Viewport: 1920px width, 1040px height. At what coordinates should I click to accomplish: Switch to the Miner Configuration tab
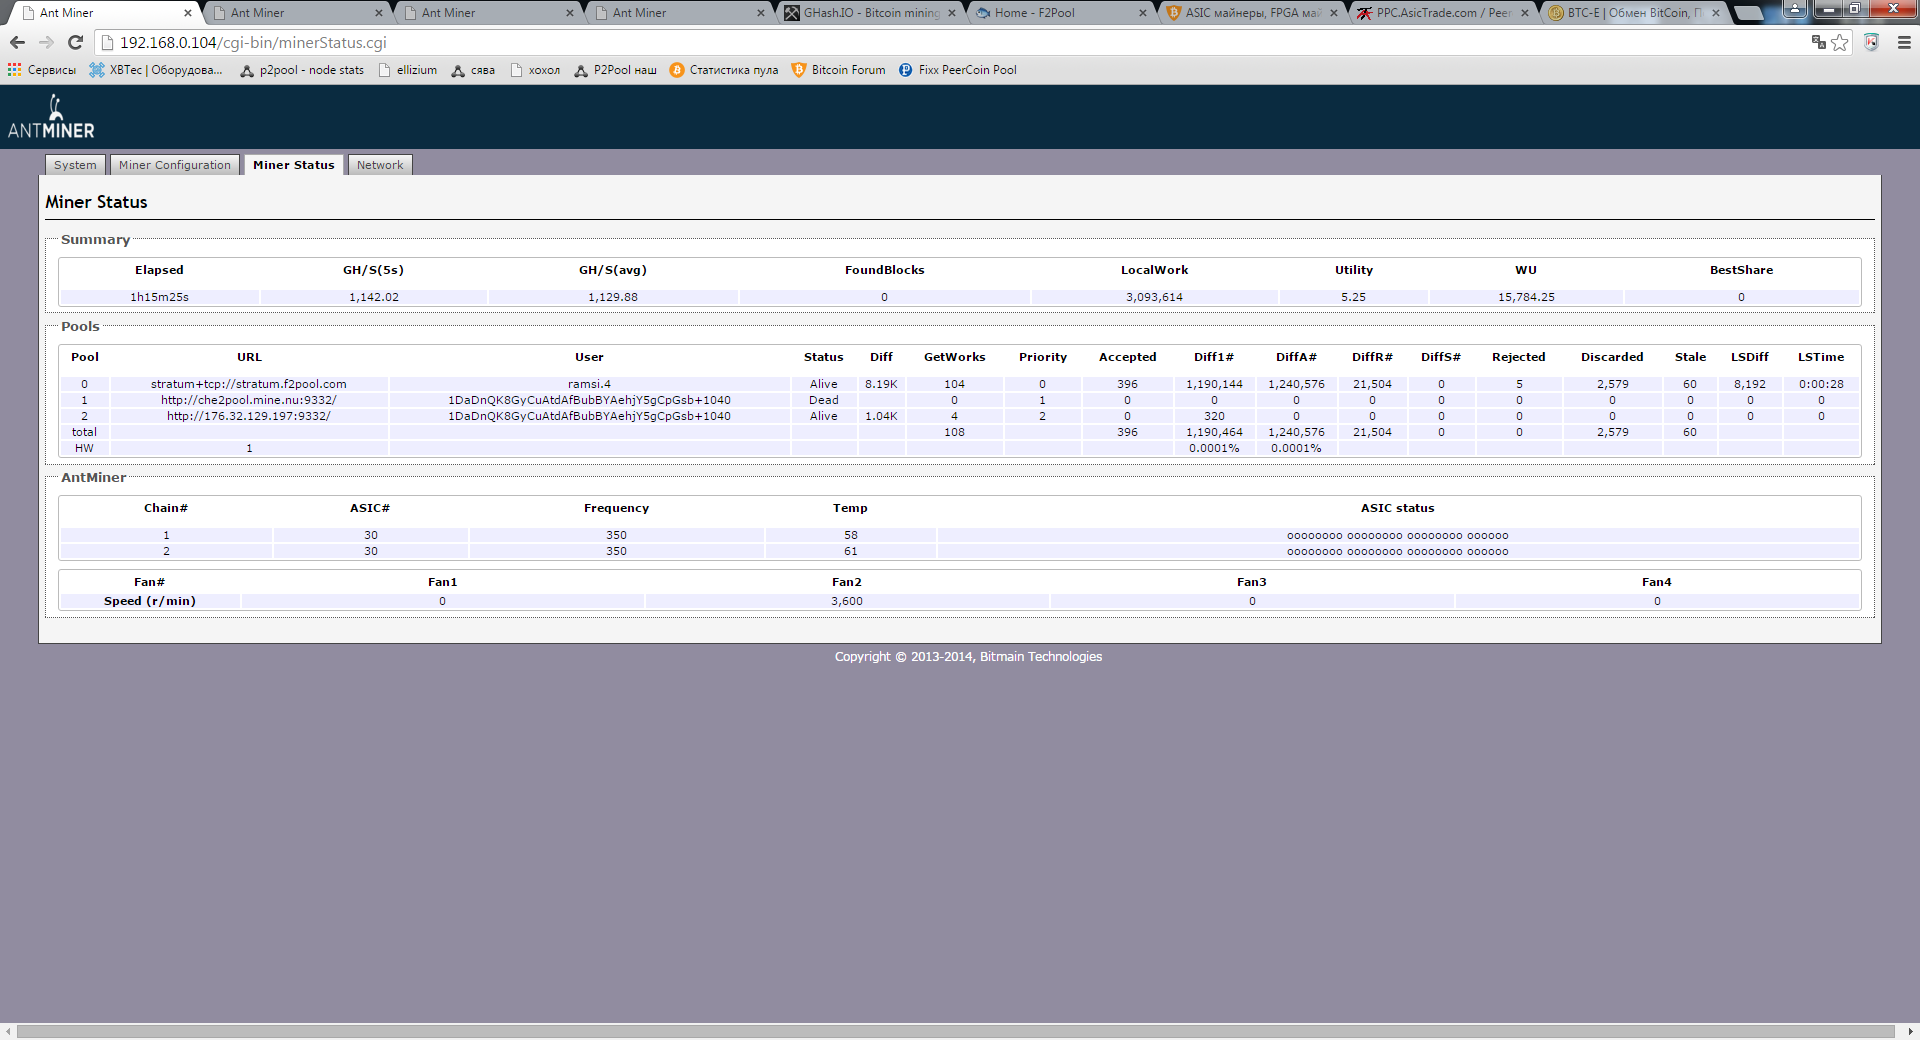(174, 165)
